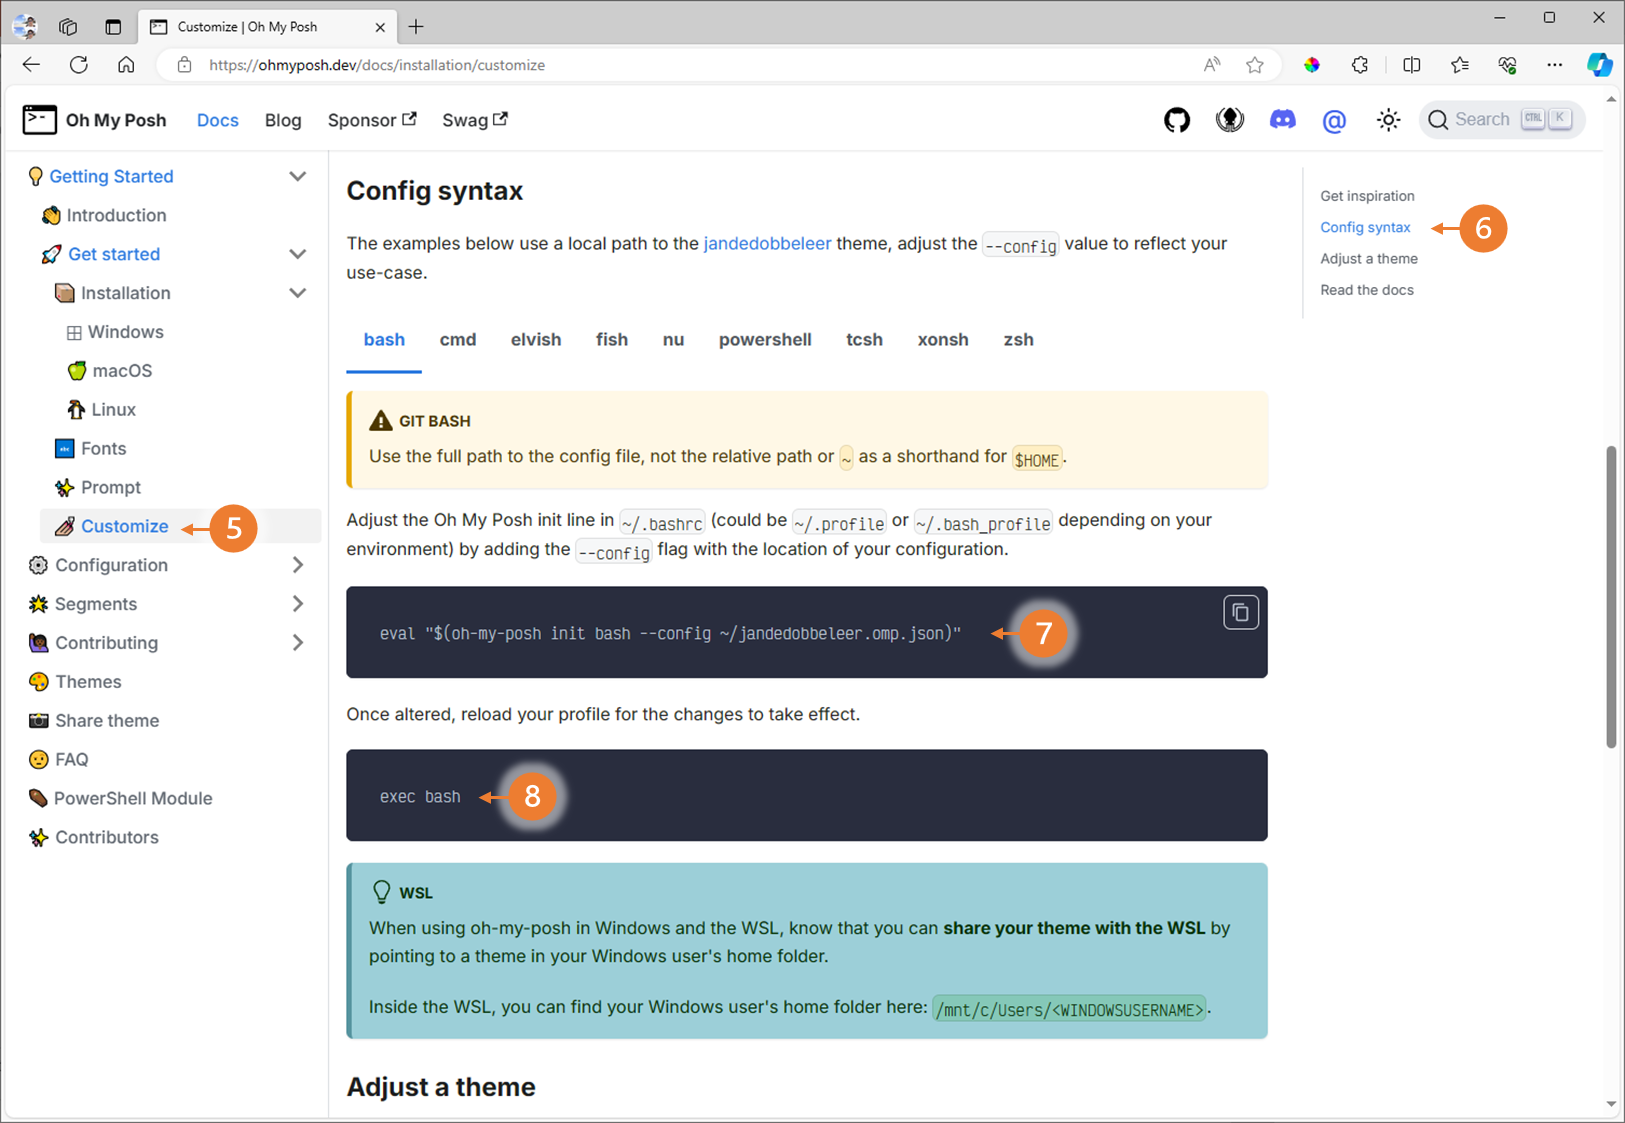
Task: Open the jandedobbeleer theme link
Action: [767, 243]
